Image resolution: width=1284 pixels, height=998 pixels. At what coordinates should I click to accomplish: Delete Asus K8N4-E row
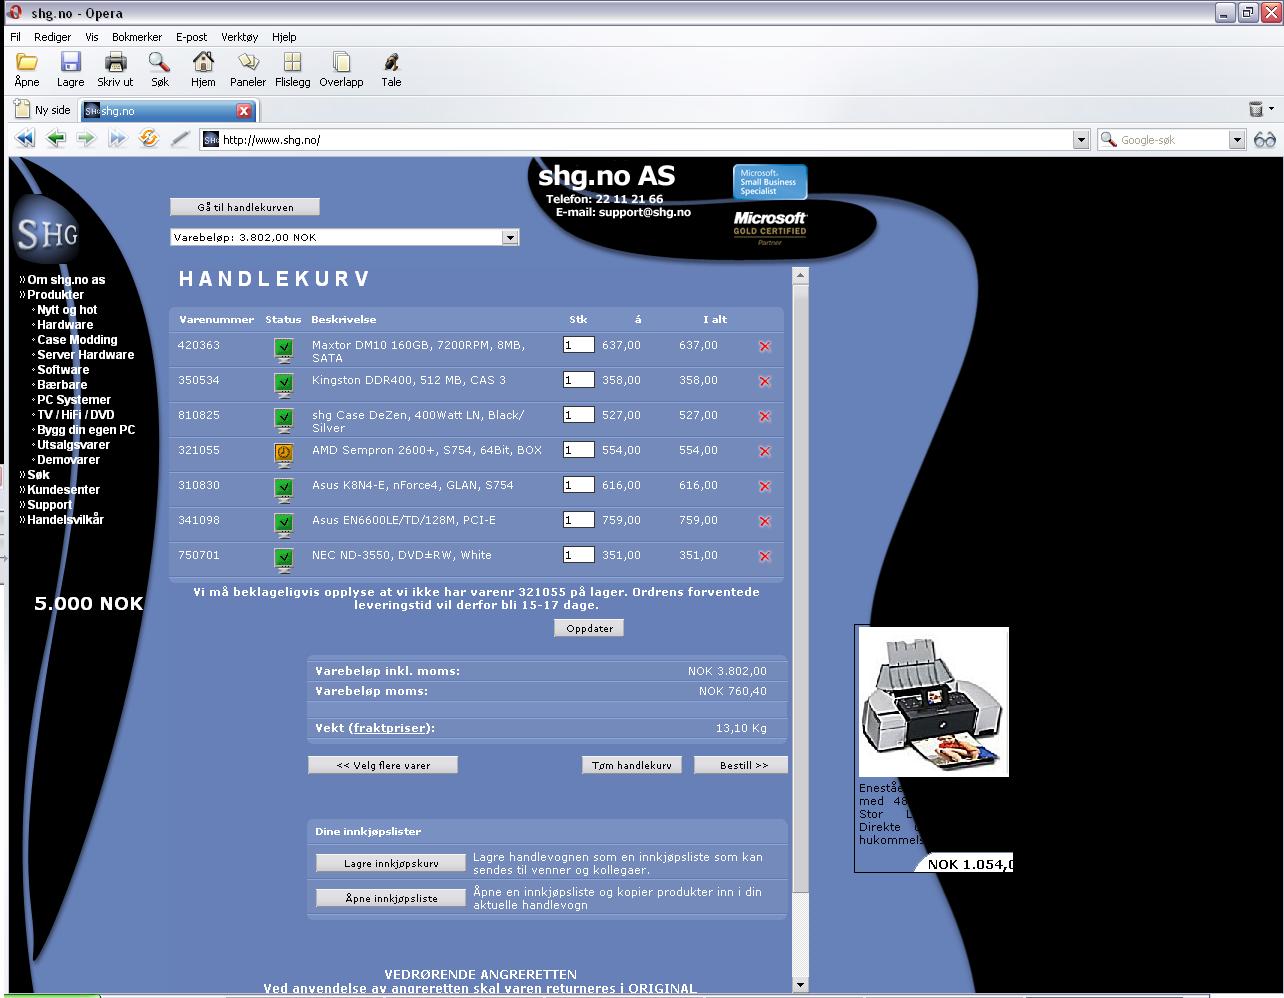[x=765, y=486]
